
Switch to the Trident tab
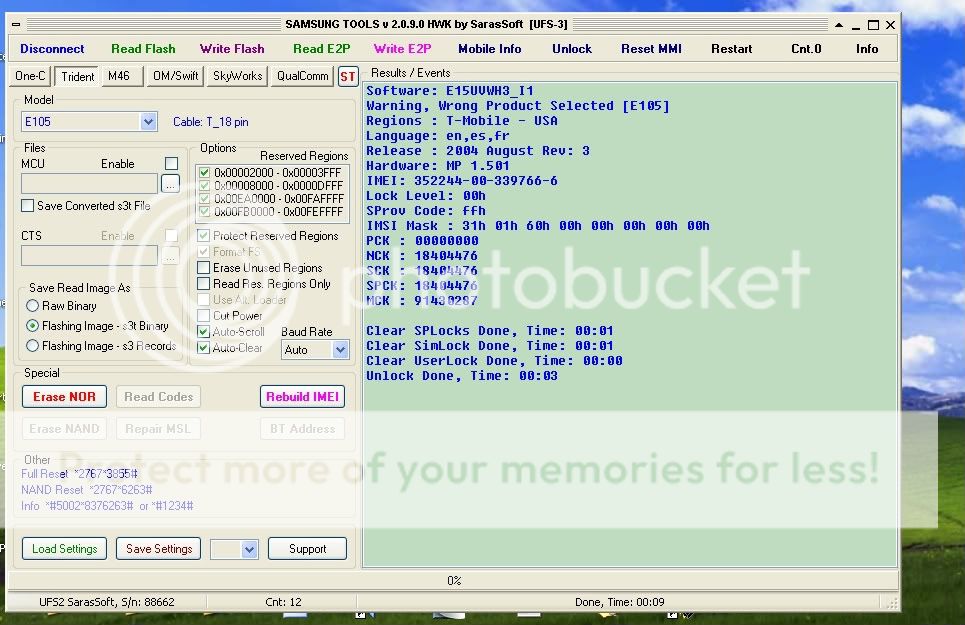78,76
